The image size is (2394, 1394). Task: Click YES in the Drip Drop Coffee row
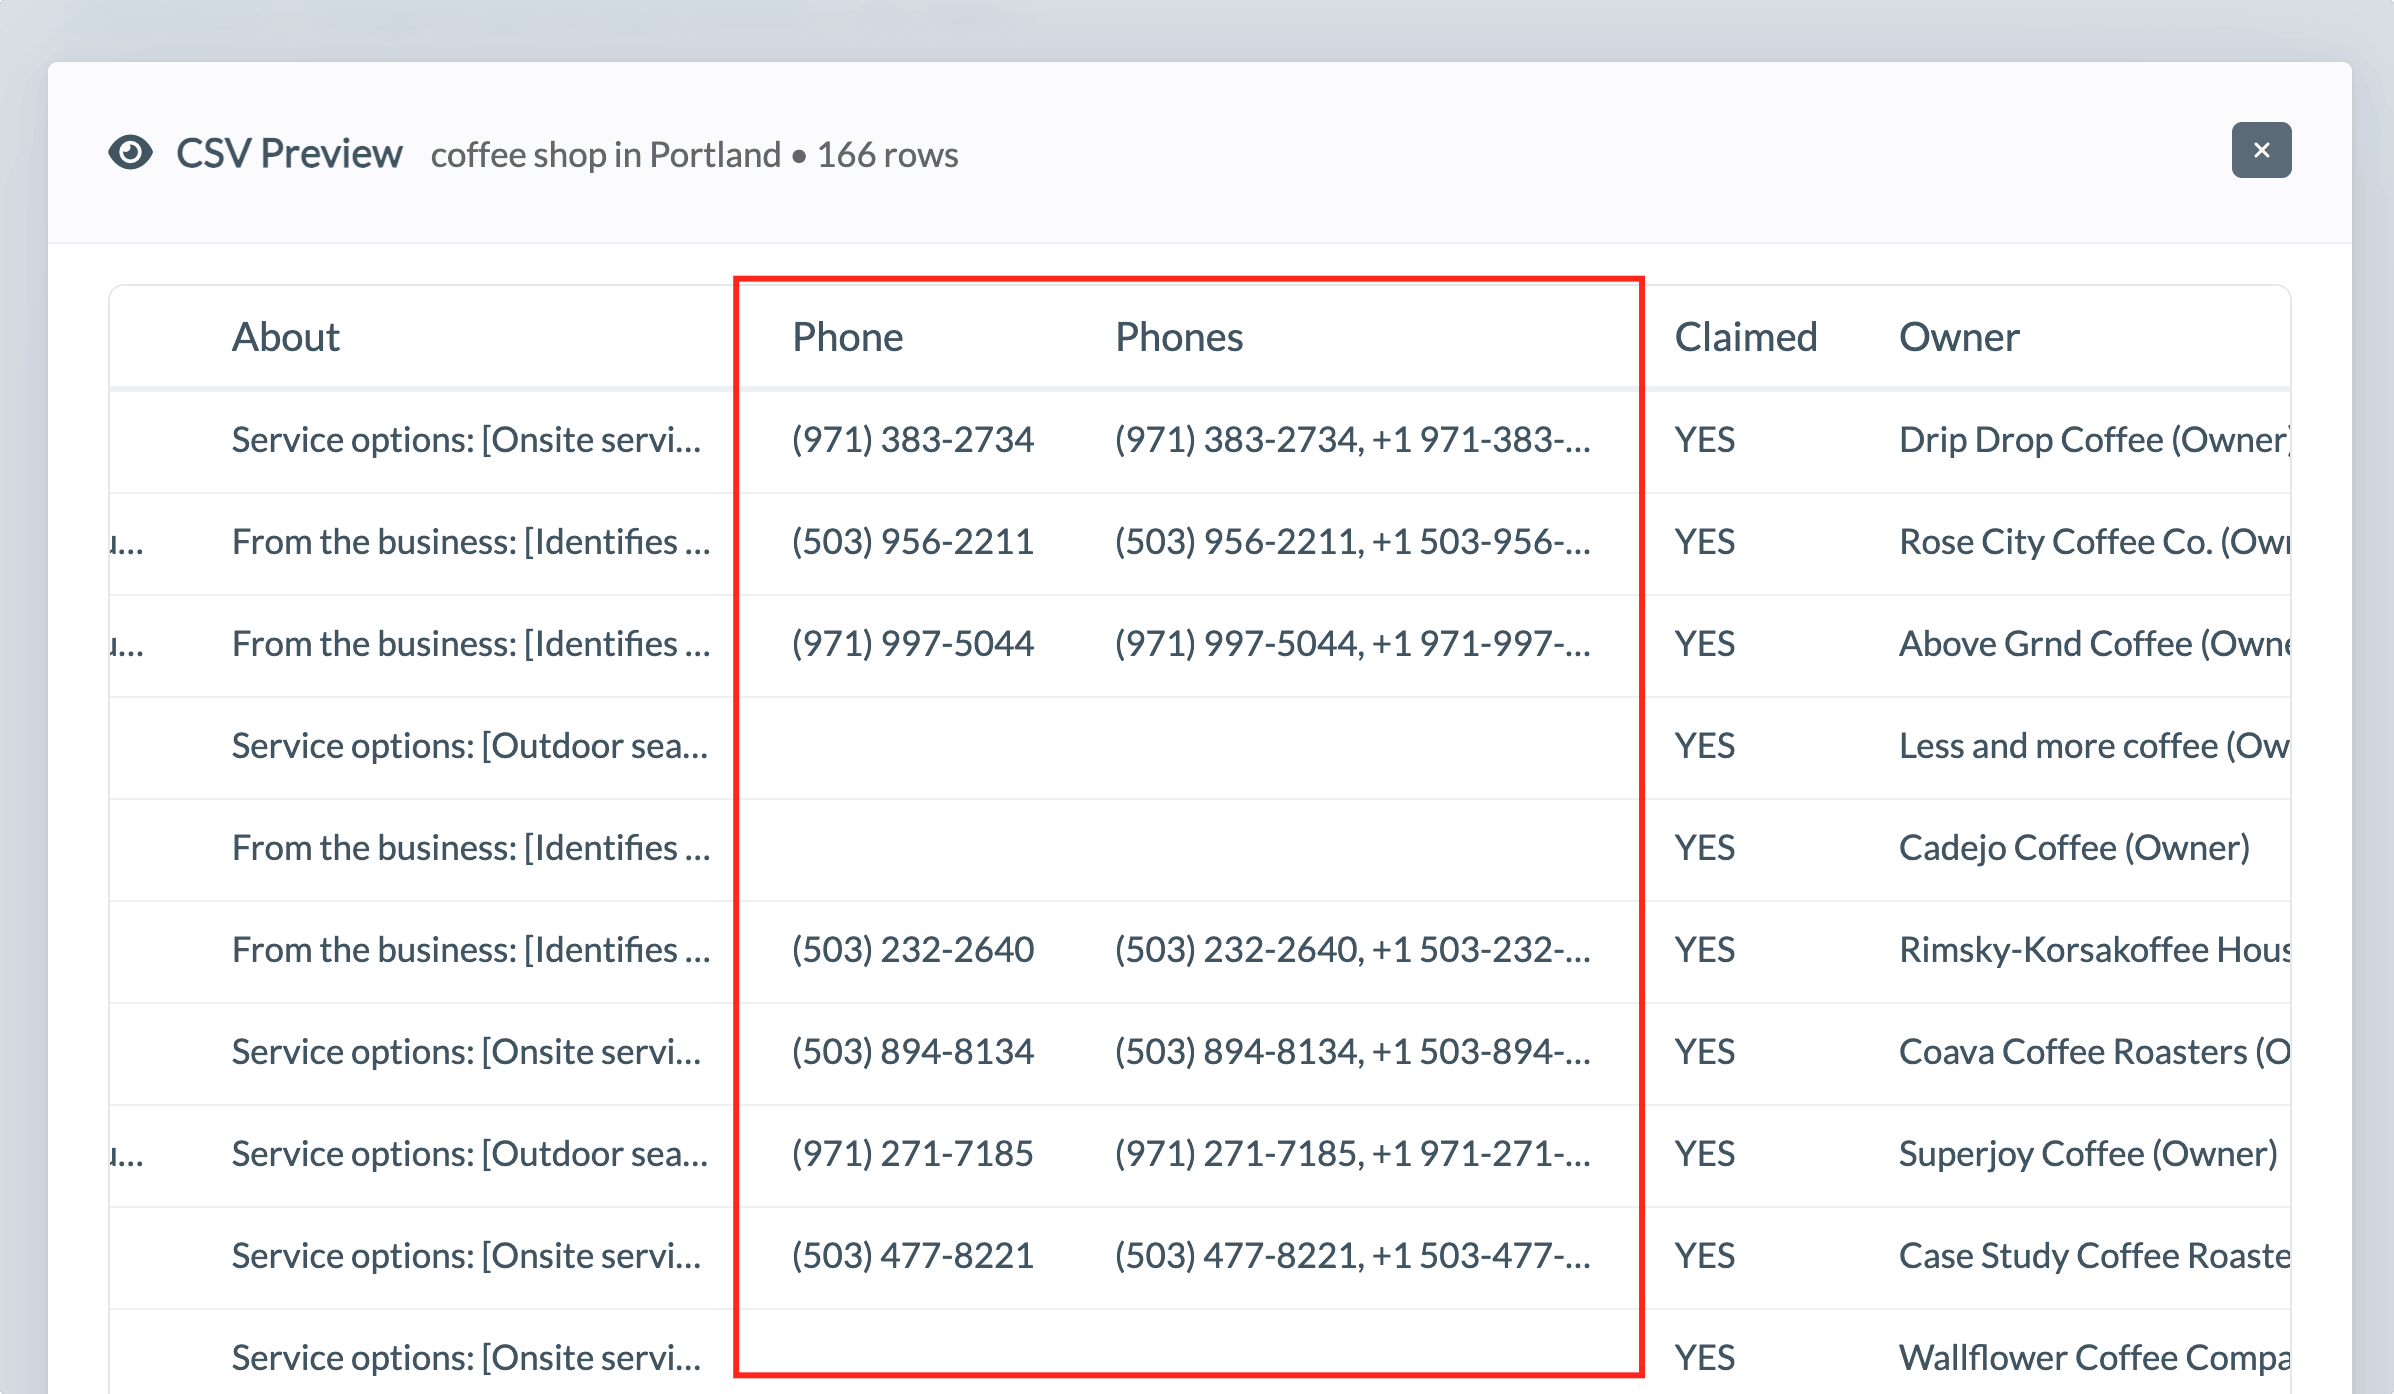[1705, 440]
